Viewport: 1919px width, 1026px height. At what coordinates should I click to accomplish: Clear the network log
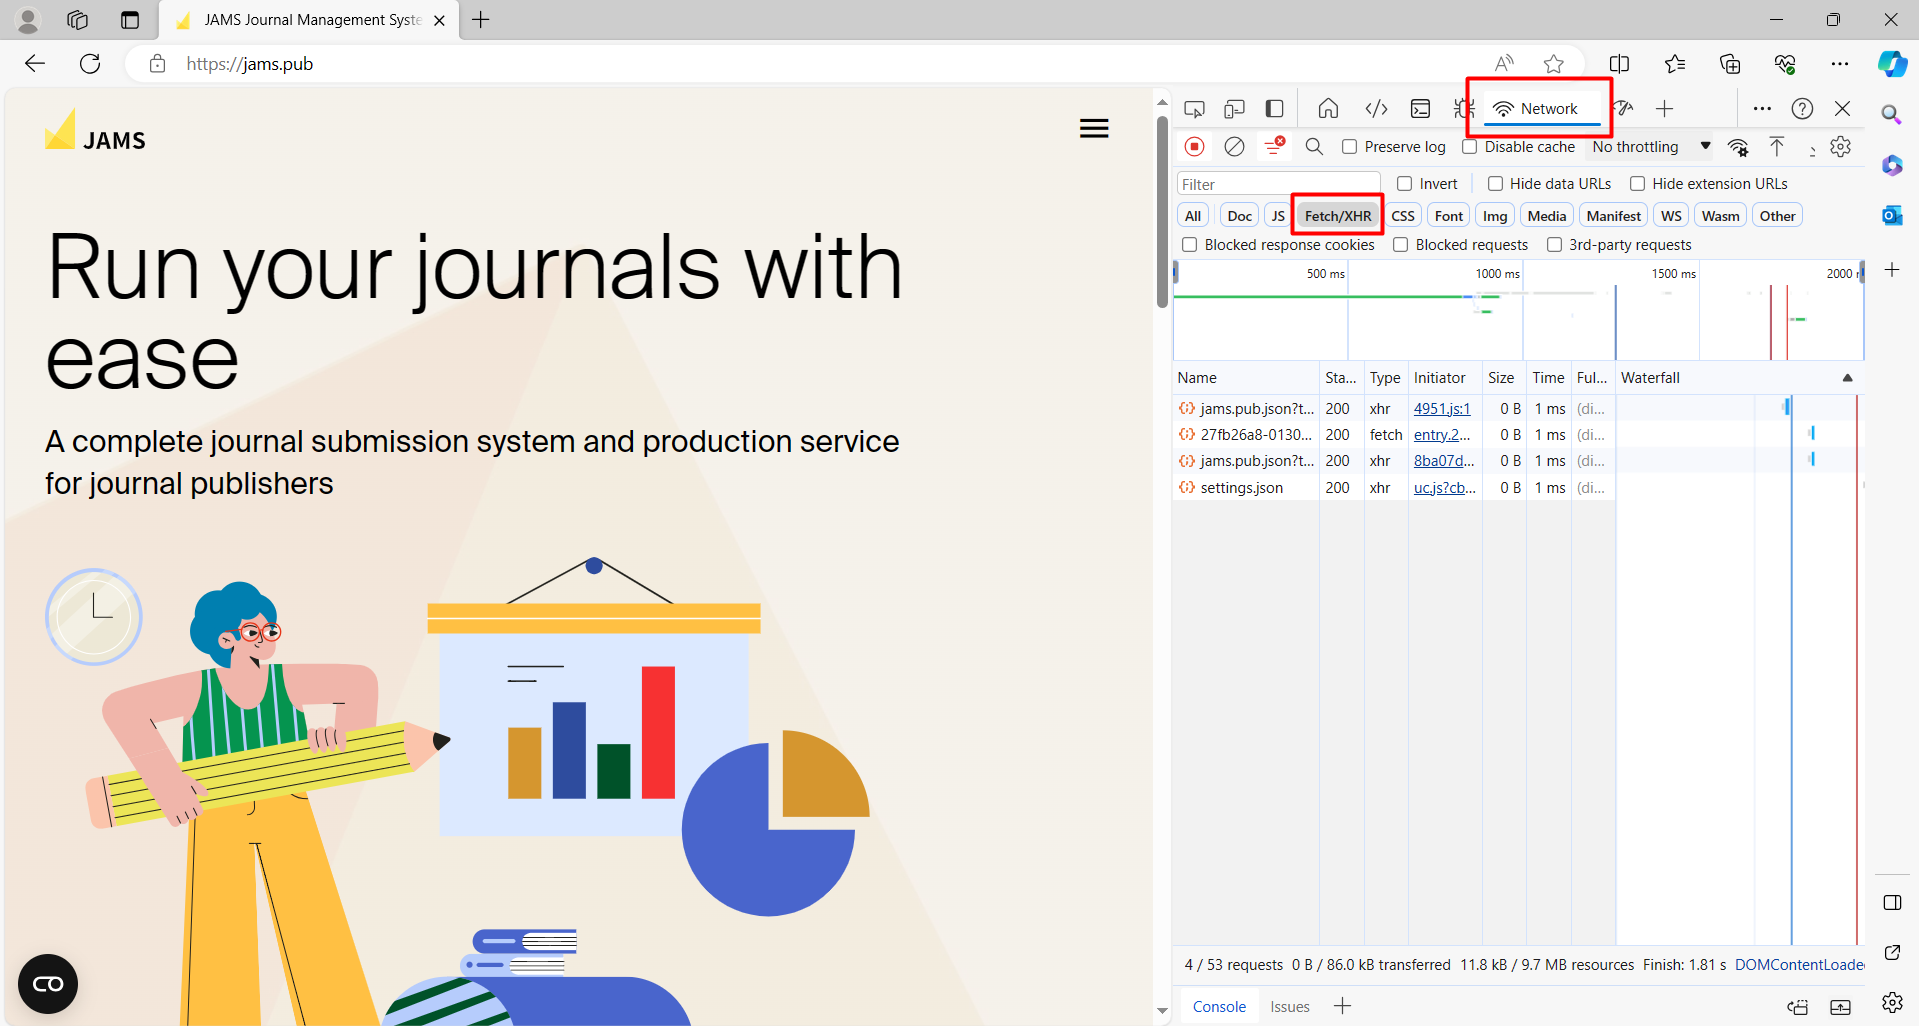1234,147
